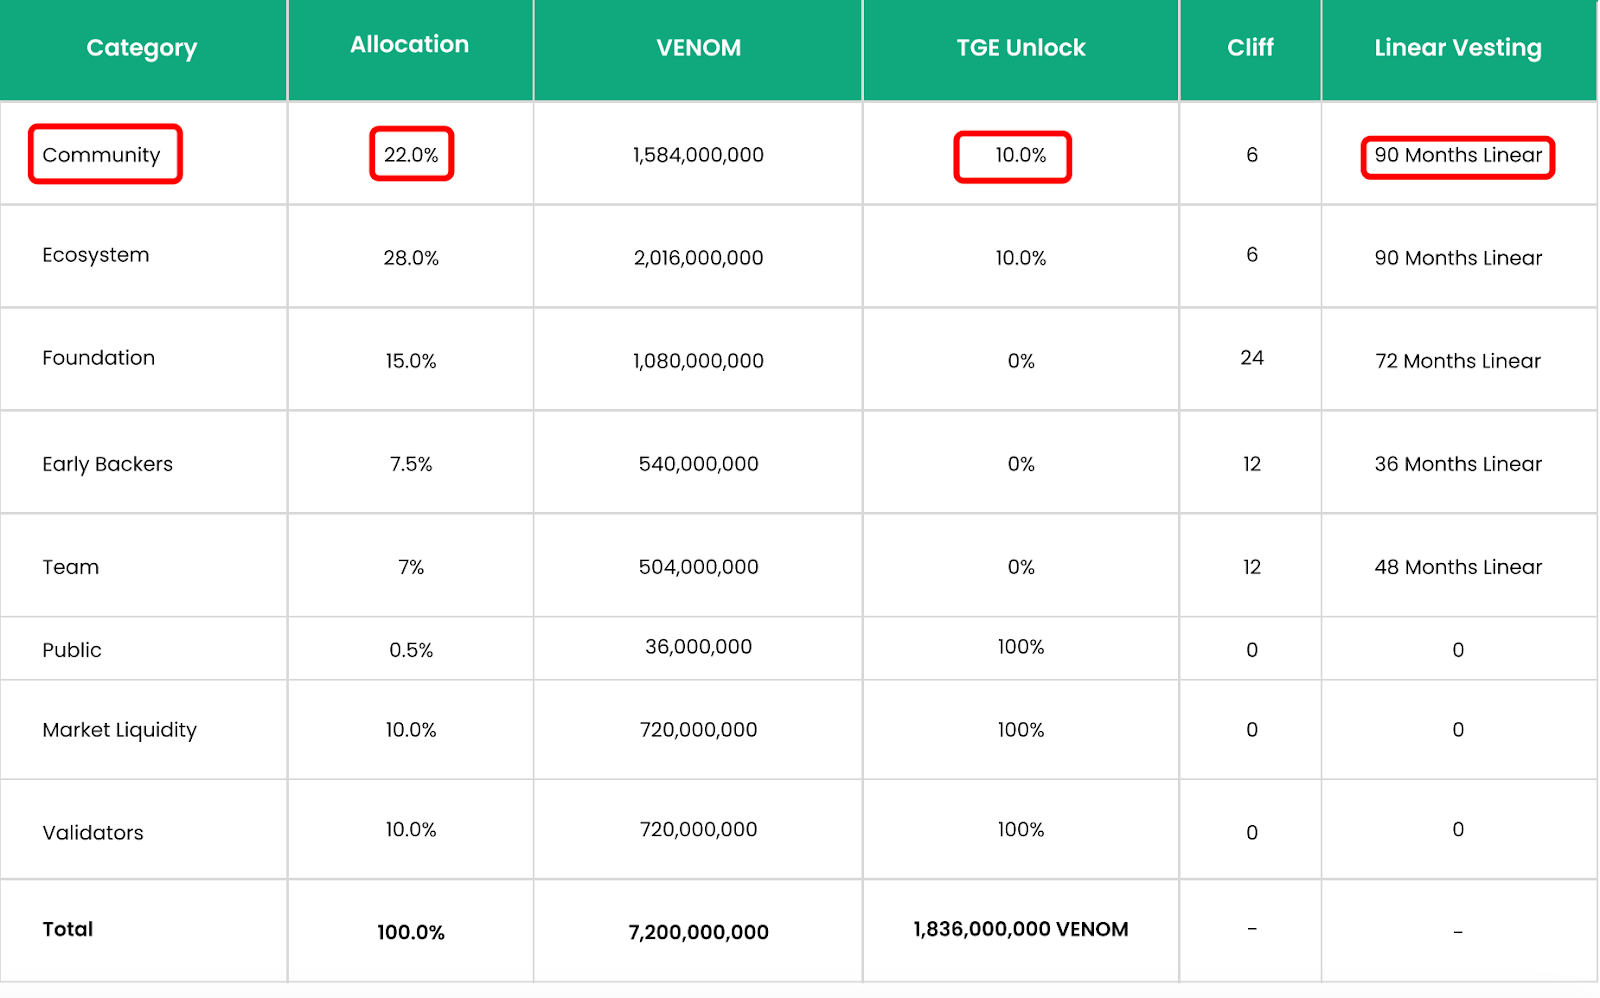1600x998 pixels.
Task: Select Validators' 100% TGE Unlock cell
Action: click(x=1021, y=830)
